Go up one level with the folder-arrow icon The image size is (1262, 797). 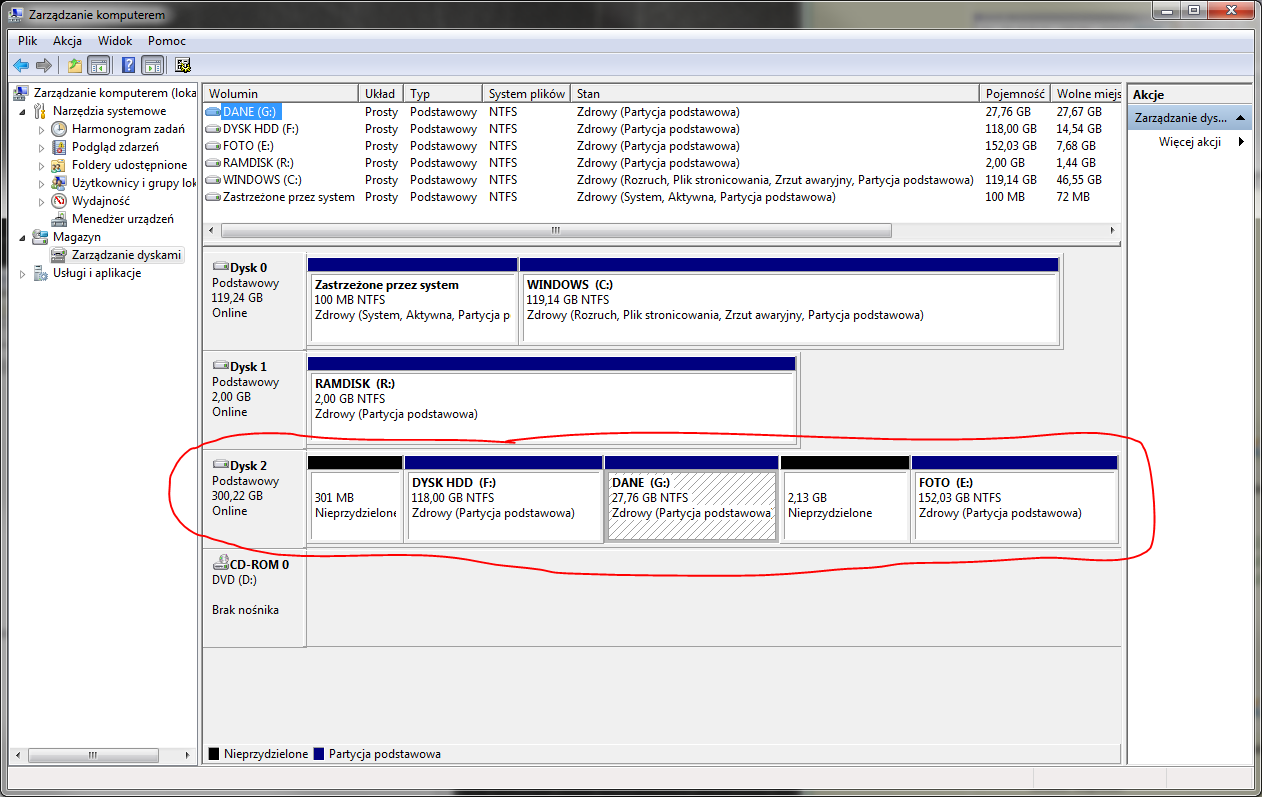click(75, 66)
